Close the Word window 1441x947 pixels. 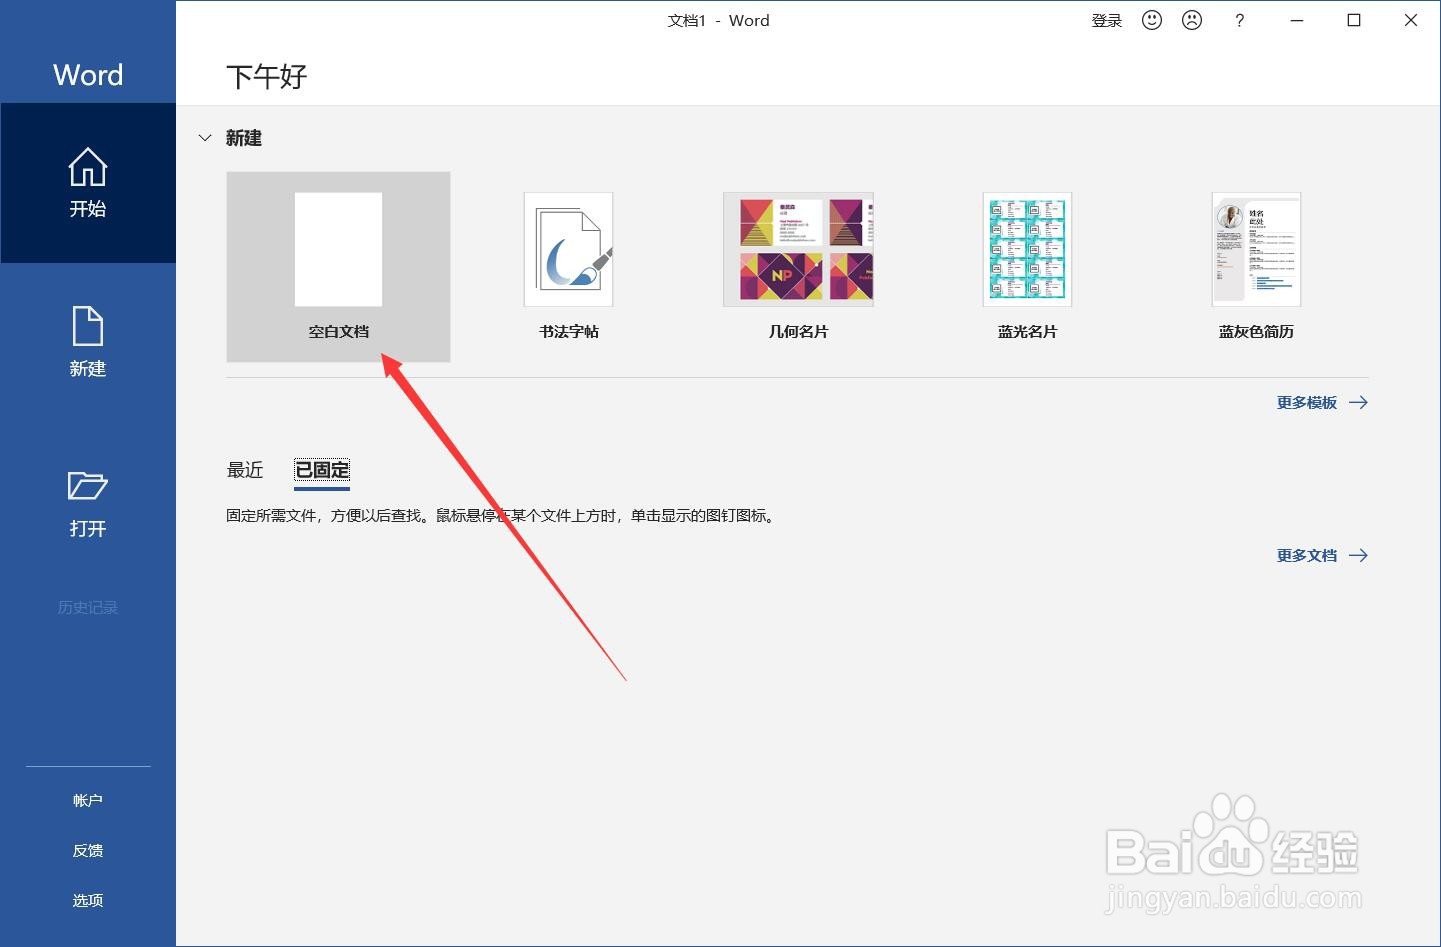click(1411, 20)
